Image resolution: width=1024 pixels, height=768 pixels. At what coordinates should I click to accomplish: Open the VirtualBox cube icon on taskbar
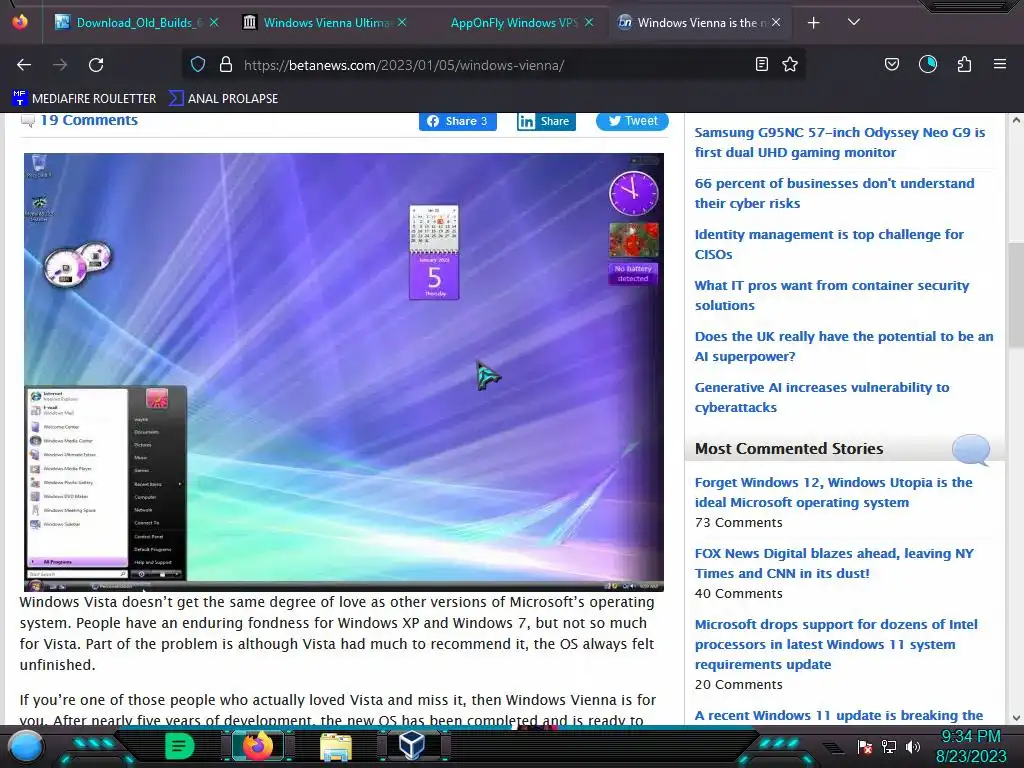coord(412,746)
